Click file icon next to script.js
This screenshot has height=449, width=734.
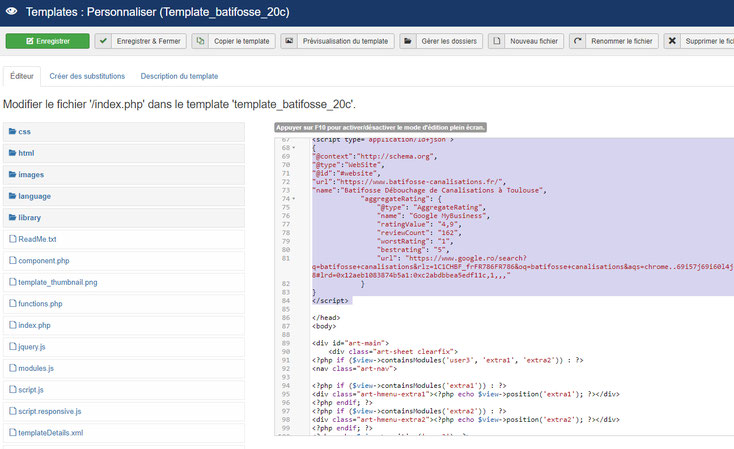13,390
